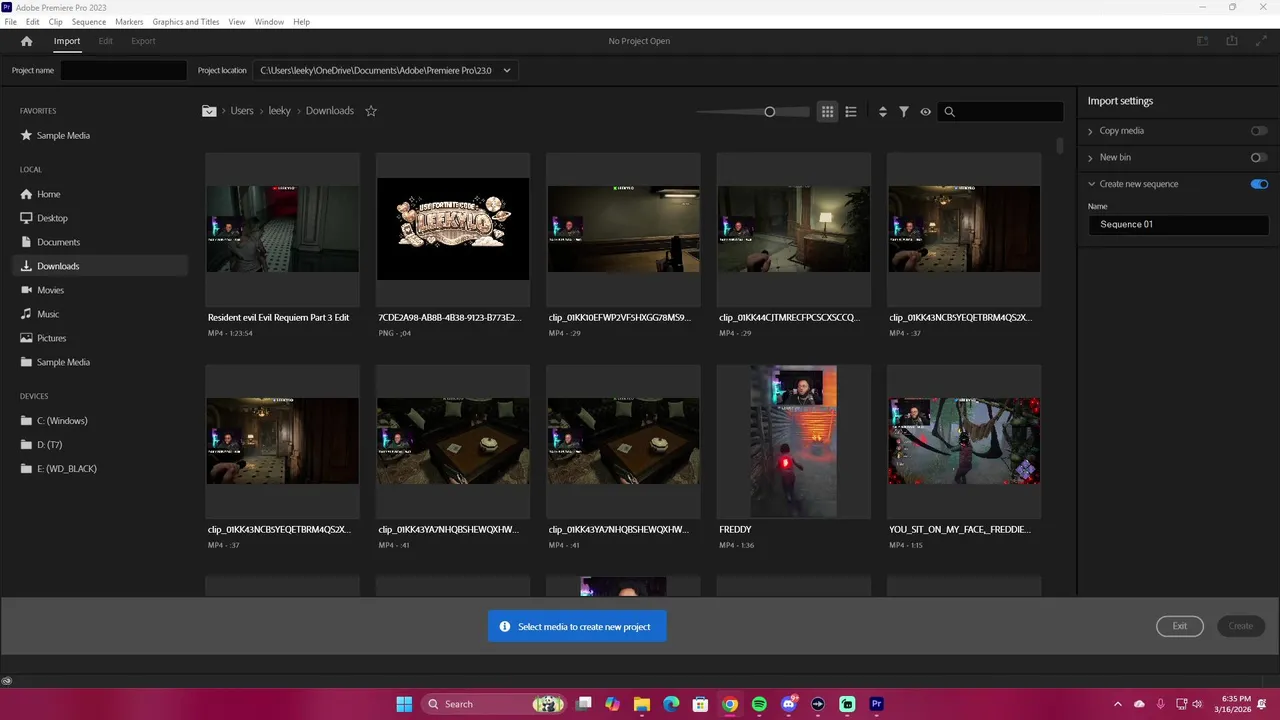The width and height of the screenshot is (1280, 720).
Task: Click the thumbnail size slider handle
Action: point(770,112)
